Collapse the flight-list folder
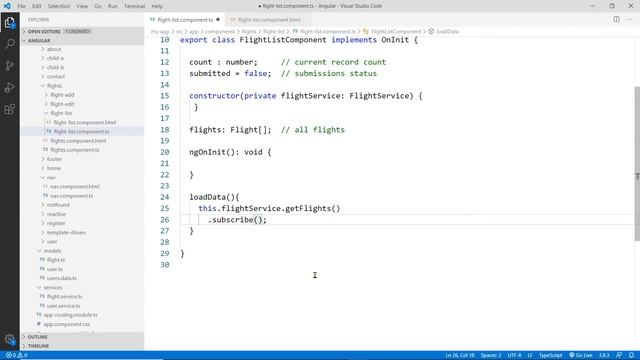The image size is (640, 360). click(61, 113)
